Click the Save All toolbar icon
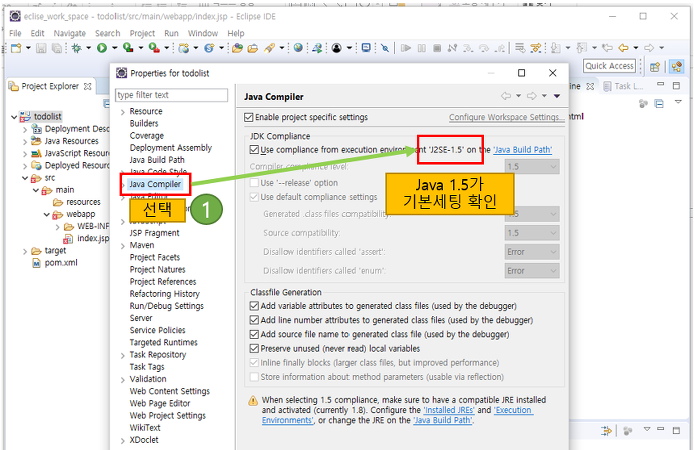This screenshot has width=694, height=450. (x=57, y=48)
